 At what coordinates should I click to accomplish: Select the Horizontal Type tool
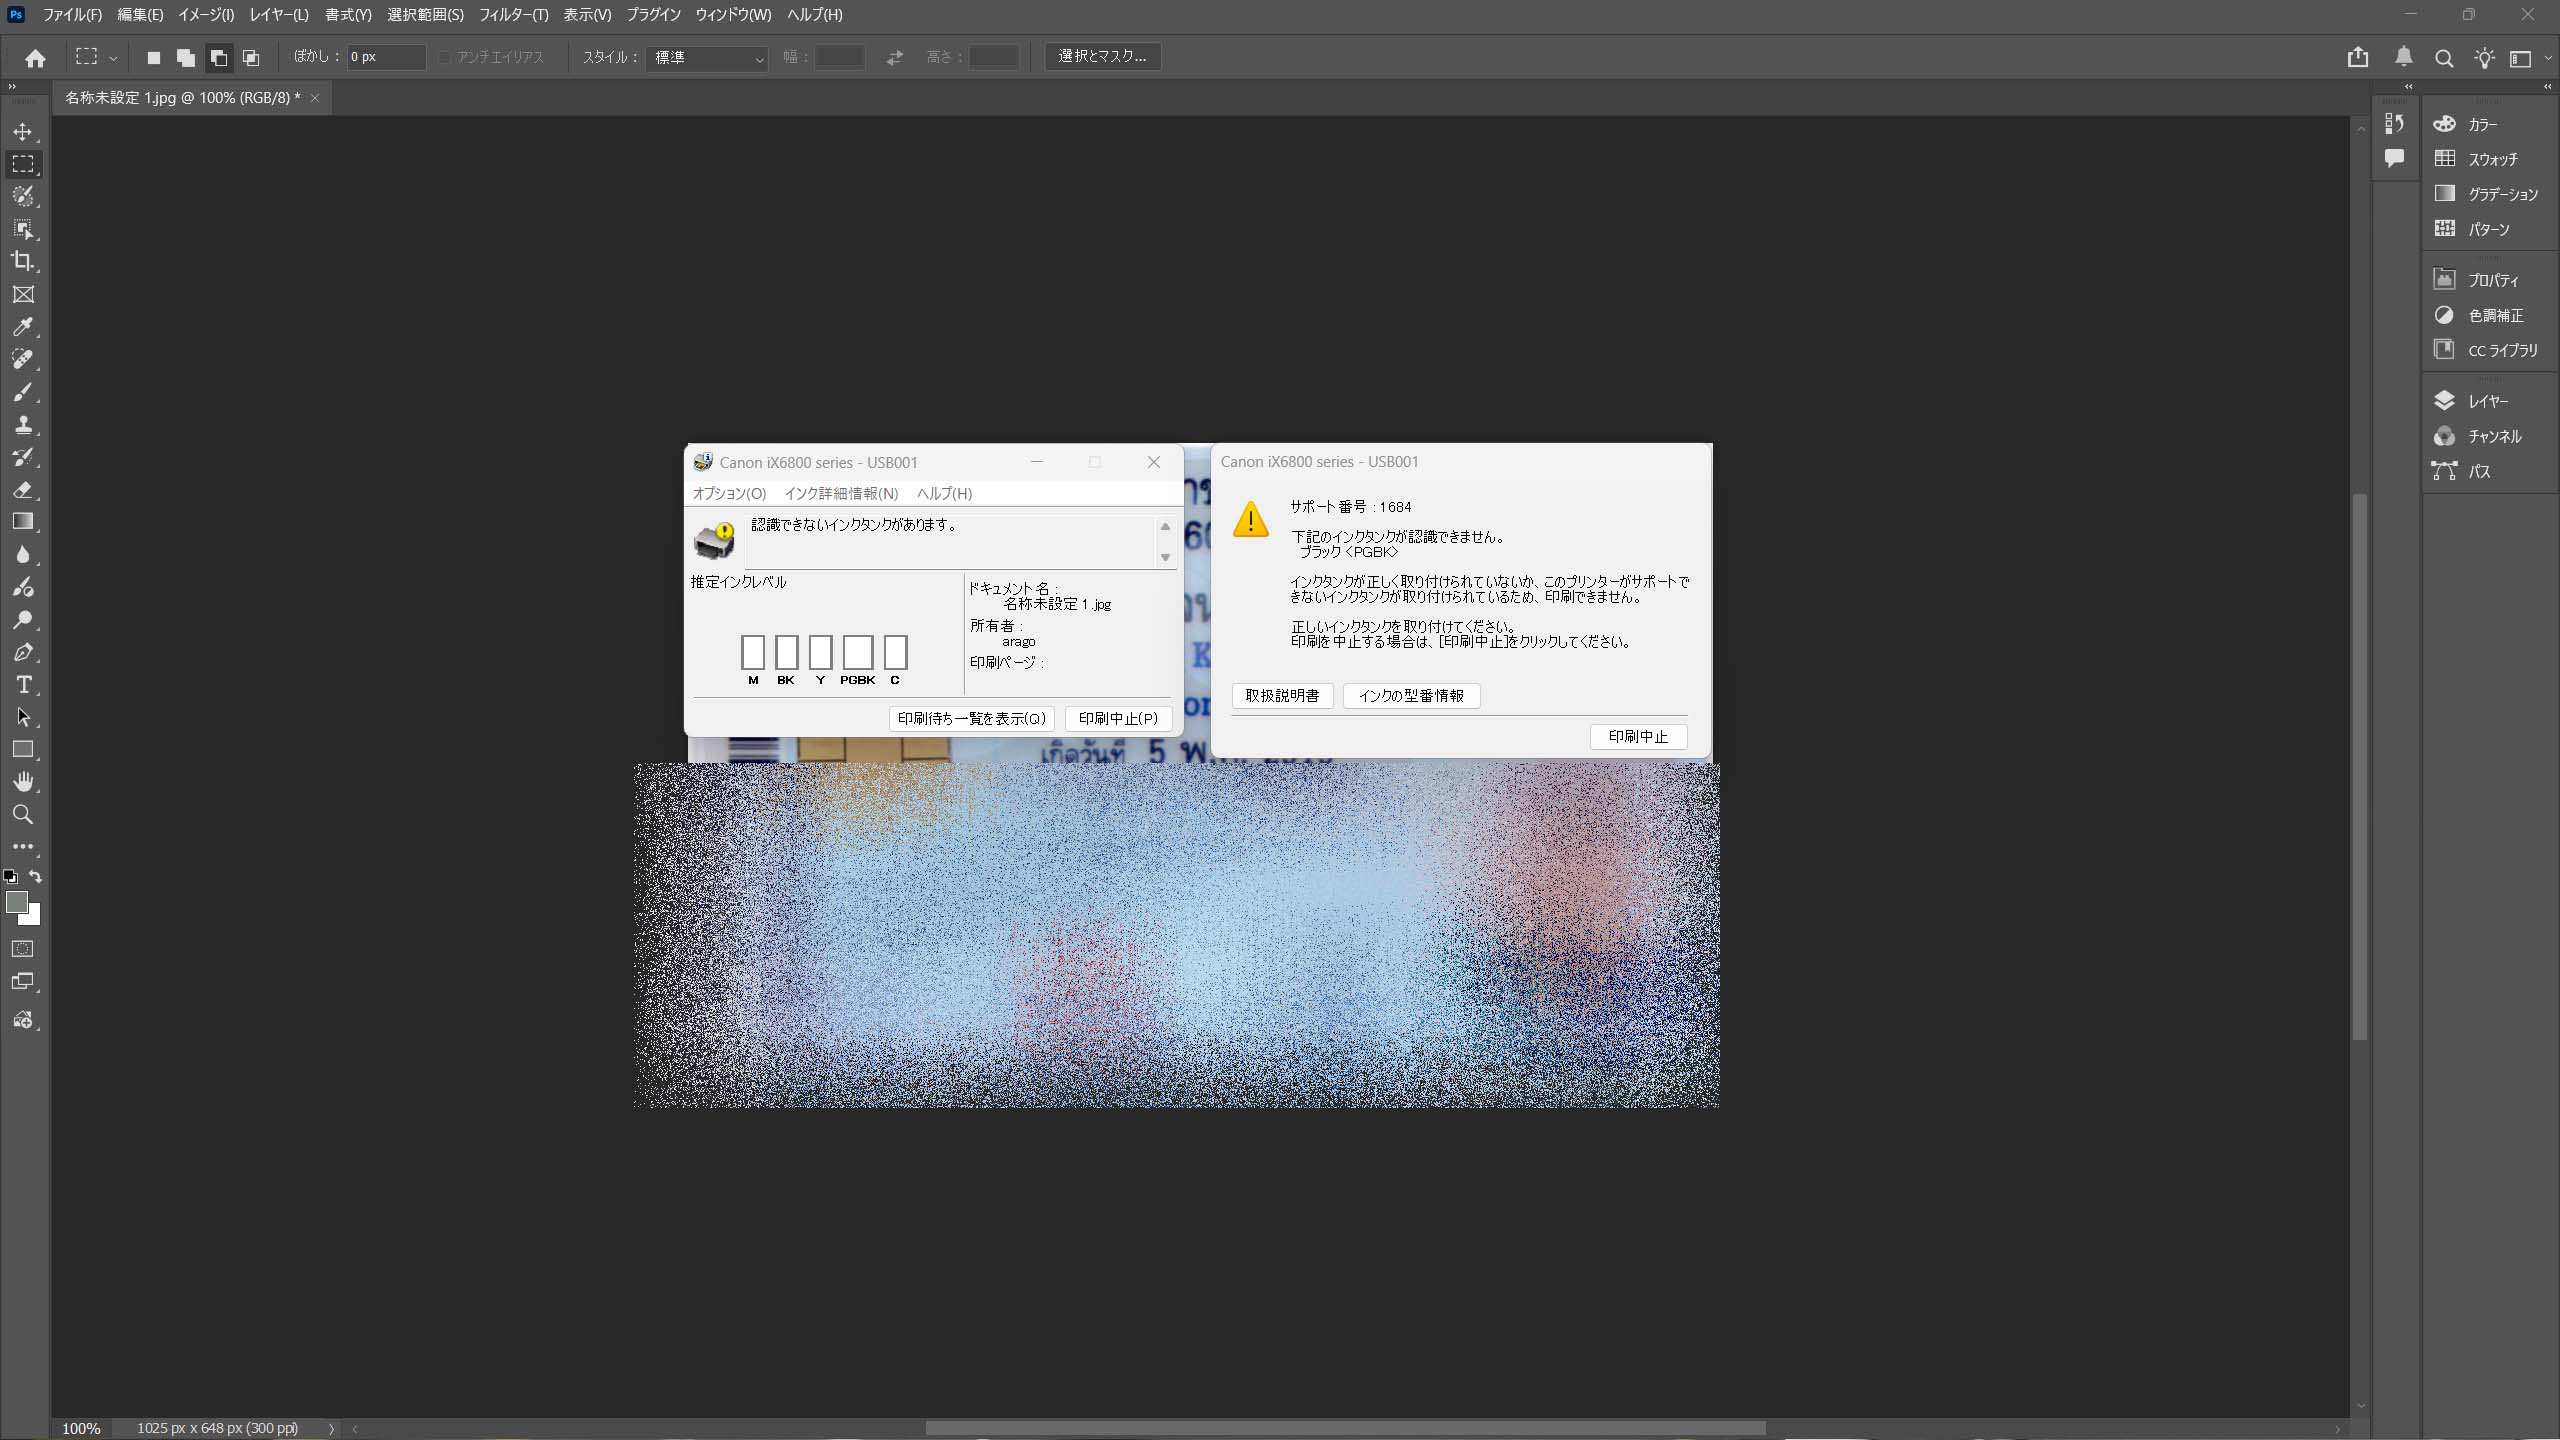click(23, 685)
